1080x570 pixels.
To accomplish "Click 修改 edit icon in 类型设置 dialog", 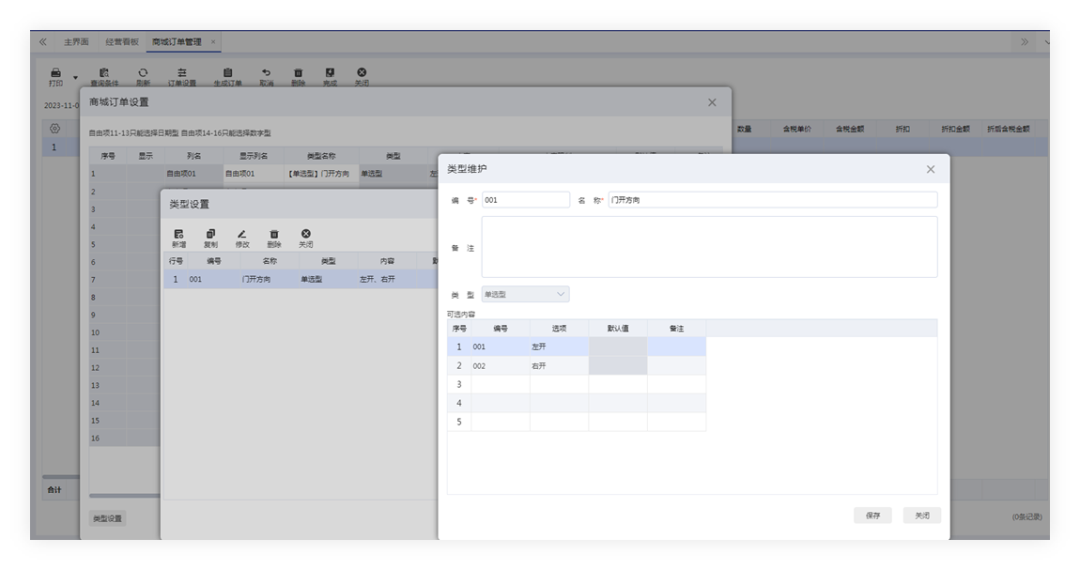I will click(x=242, y=234).
